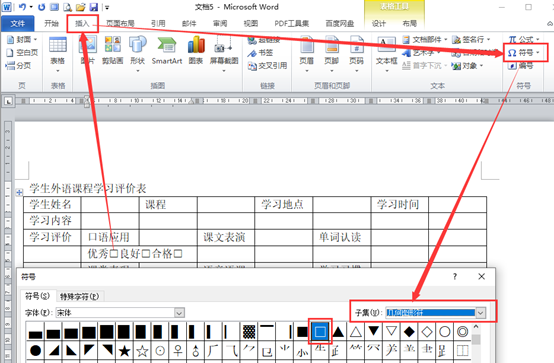Click the symbol grid vertical scrollbar
This screenshot has height=363, width=554.
pyautogui.click(x=476, y=341)
